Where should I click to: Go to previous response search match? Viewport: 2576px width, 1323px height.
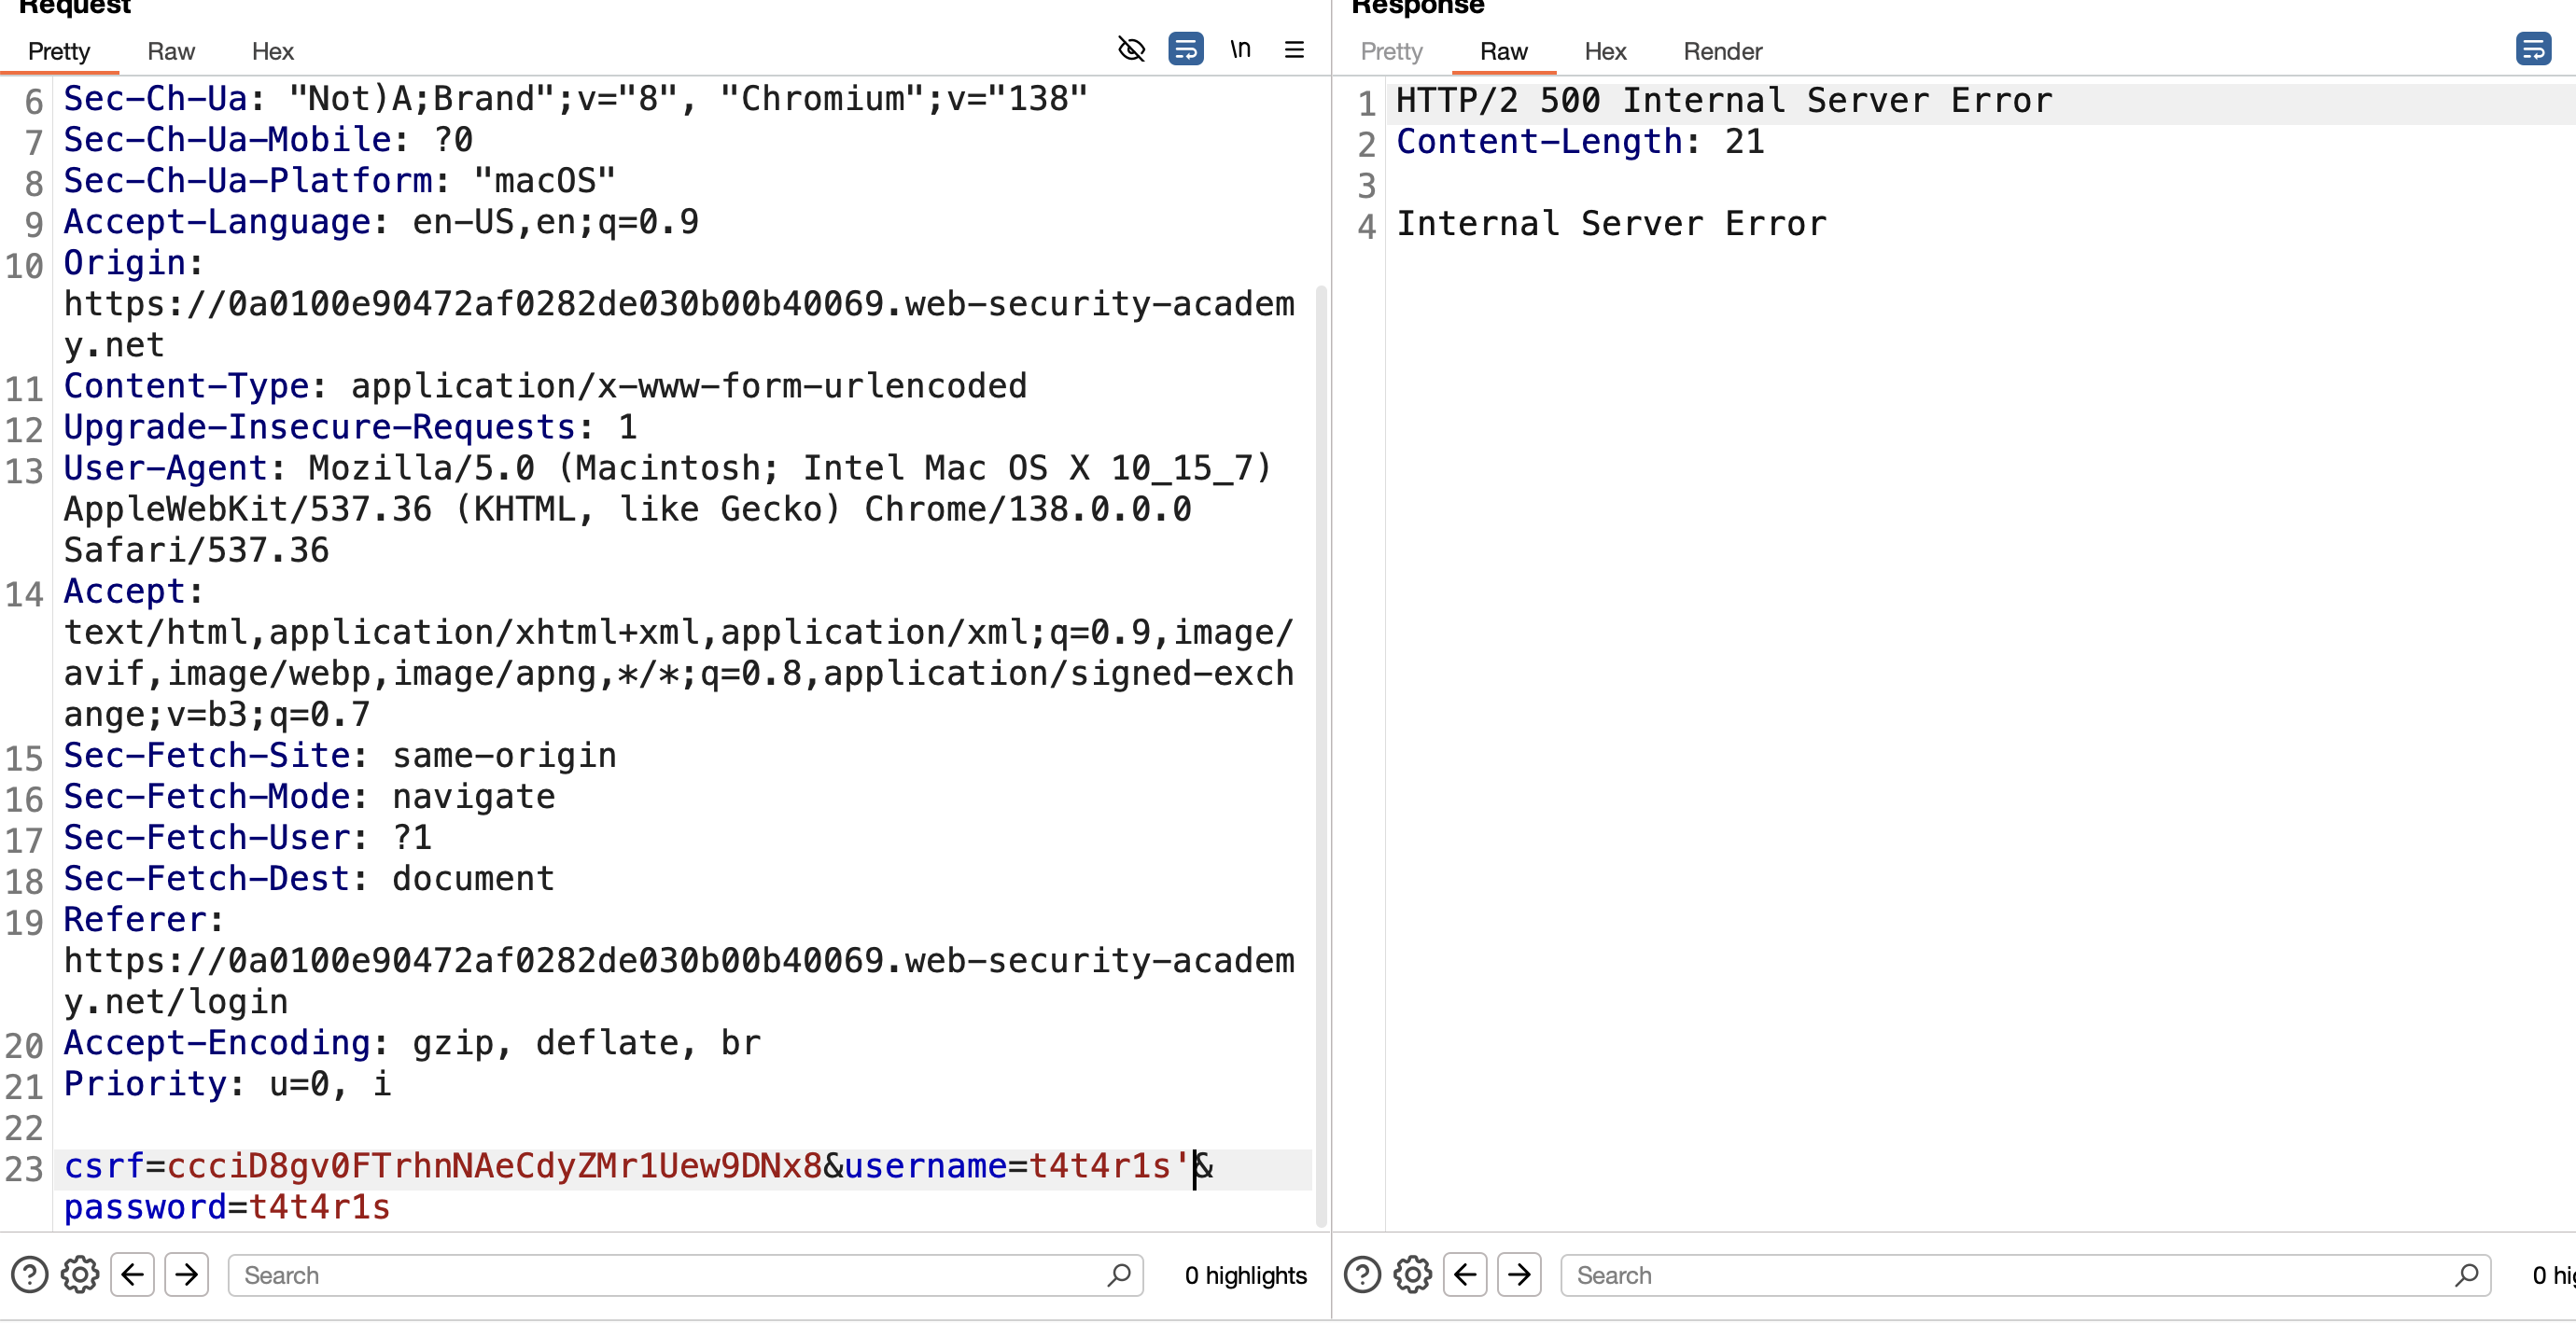1465,1275
